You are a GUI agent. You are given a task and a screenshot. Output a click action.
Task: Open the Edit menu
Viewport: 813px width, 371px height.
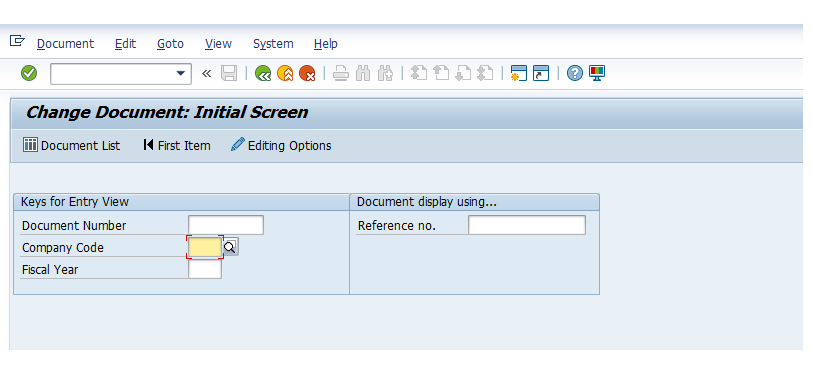[125, 44]
